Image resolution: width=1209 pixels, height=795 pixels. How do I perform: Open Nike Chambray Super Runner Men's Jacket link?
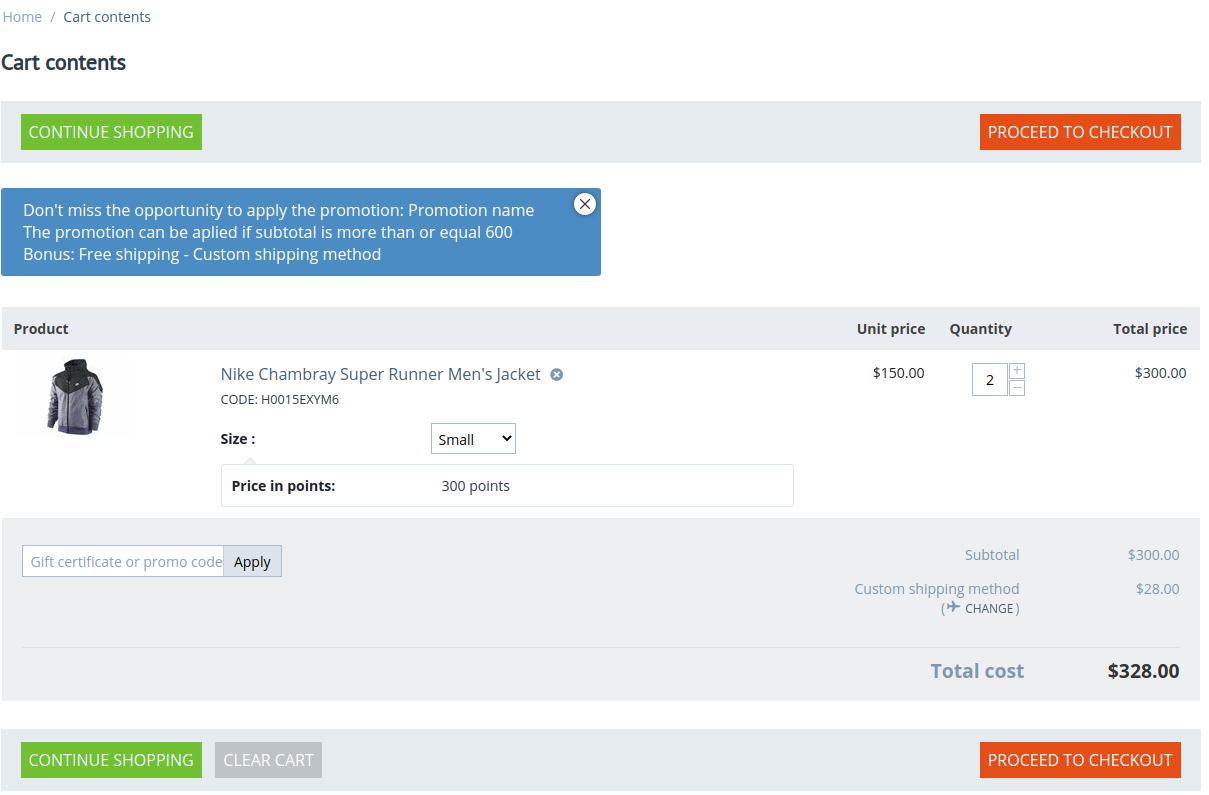381,374
